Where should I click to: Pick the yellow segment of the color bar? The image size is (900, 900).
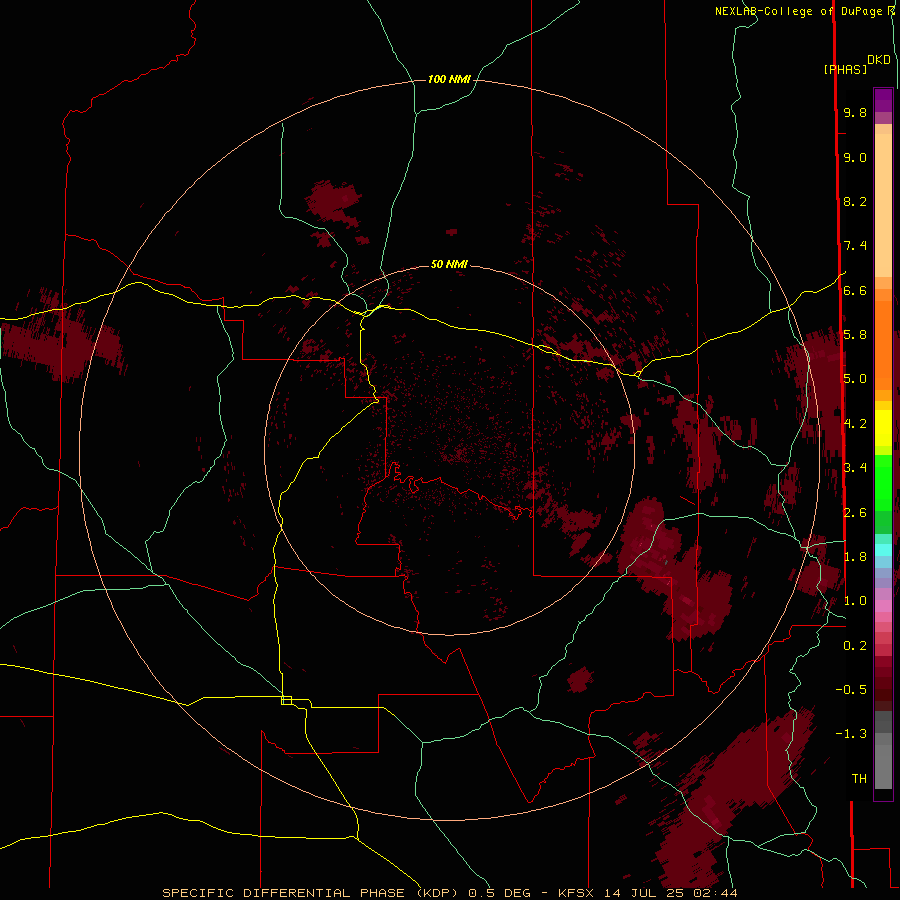point(883,428)
